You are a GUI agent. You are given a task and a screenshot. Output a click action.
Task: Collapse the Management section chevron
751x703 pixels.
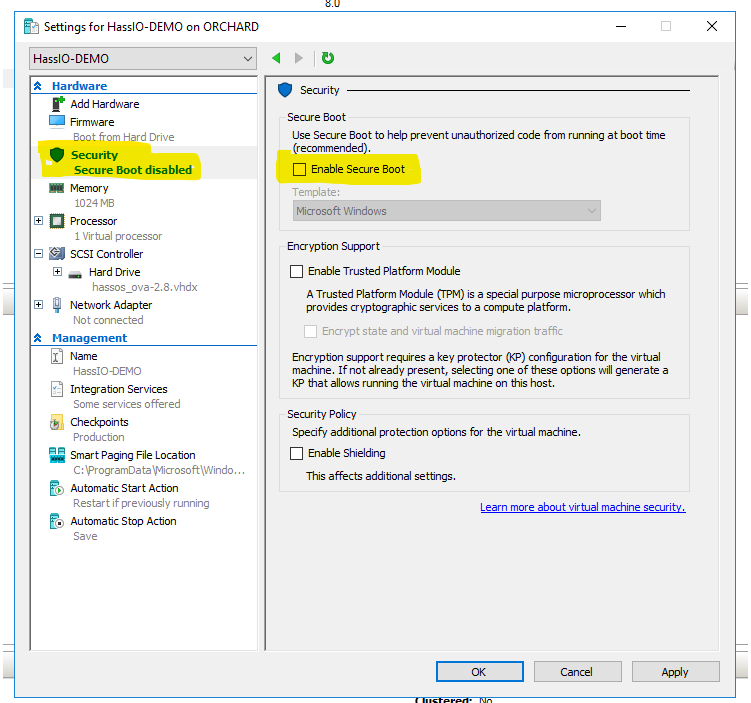point(38,338)
